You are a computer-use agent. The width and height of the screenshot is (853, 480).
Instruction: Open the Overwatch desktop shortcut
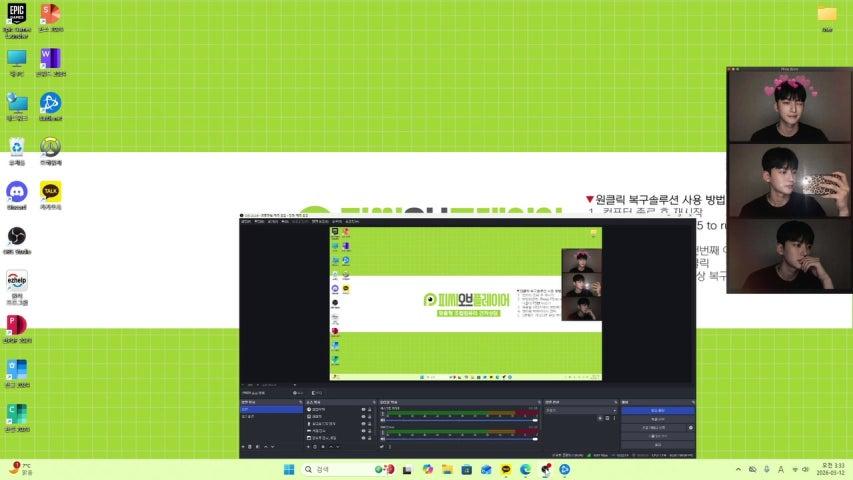coord(50,147)
